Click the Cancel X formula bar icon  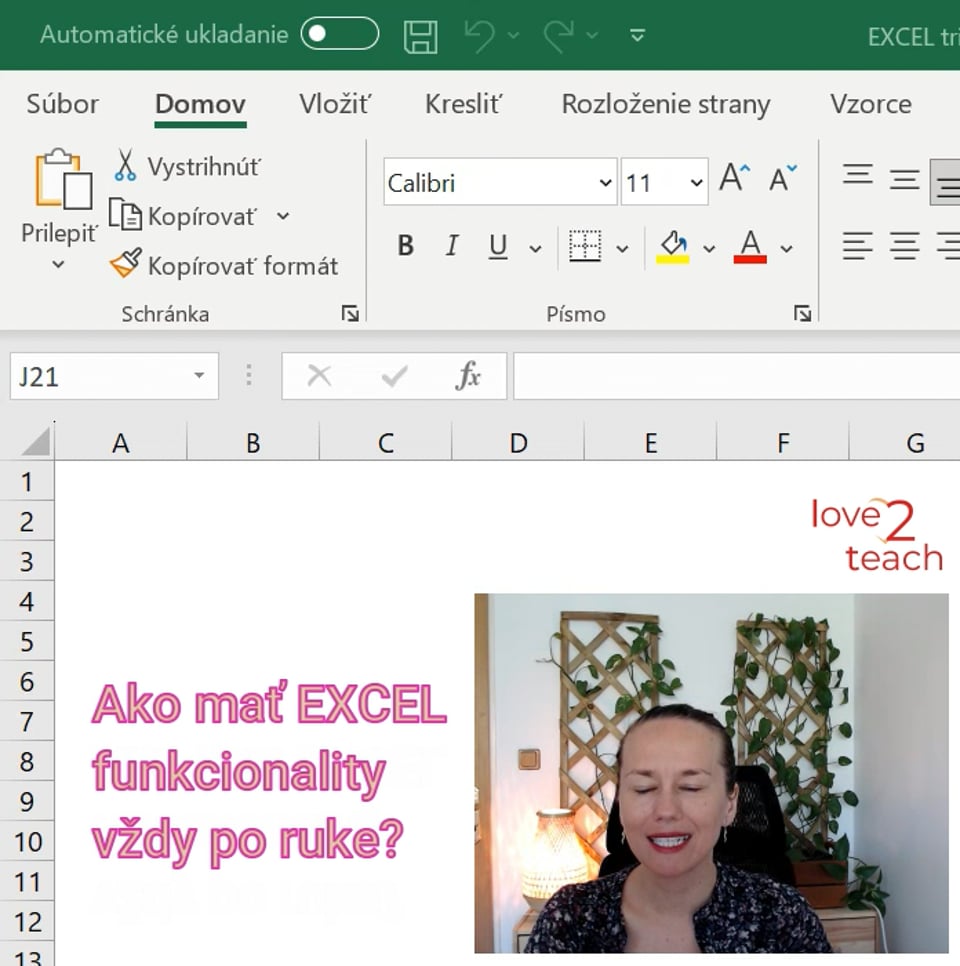point(319,375)
